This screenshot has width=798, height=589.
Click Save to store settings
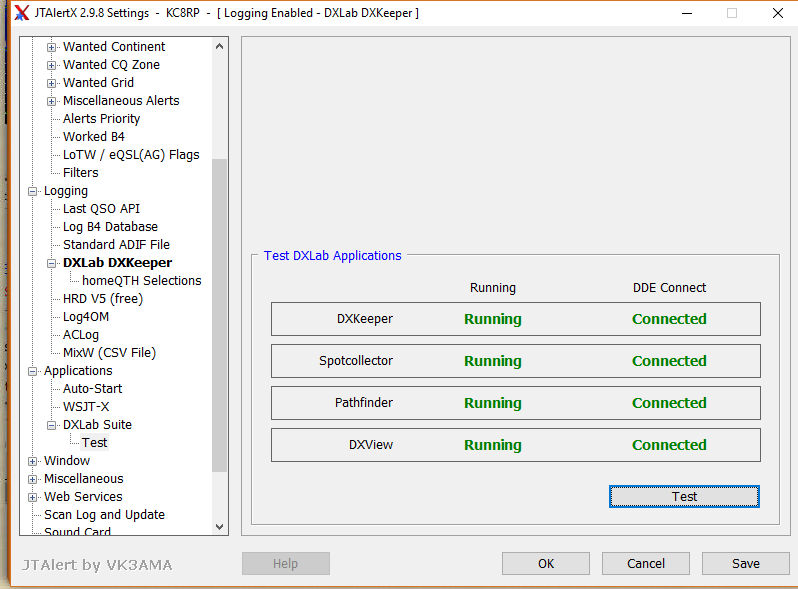745,564
